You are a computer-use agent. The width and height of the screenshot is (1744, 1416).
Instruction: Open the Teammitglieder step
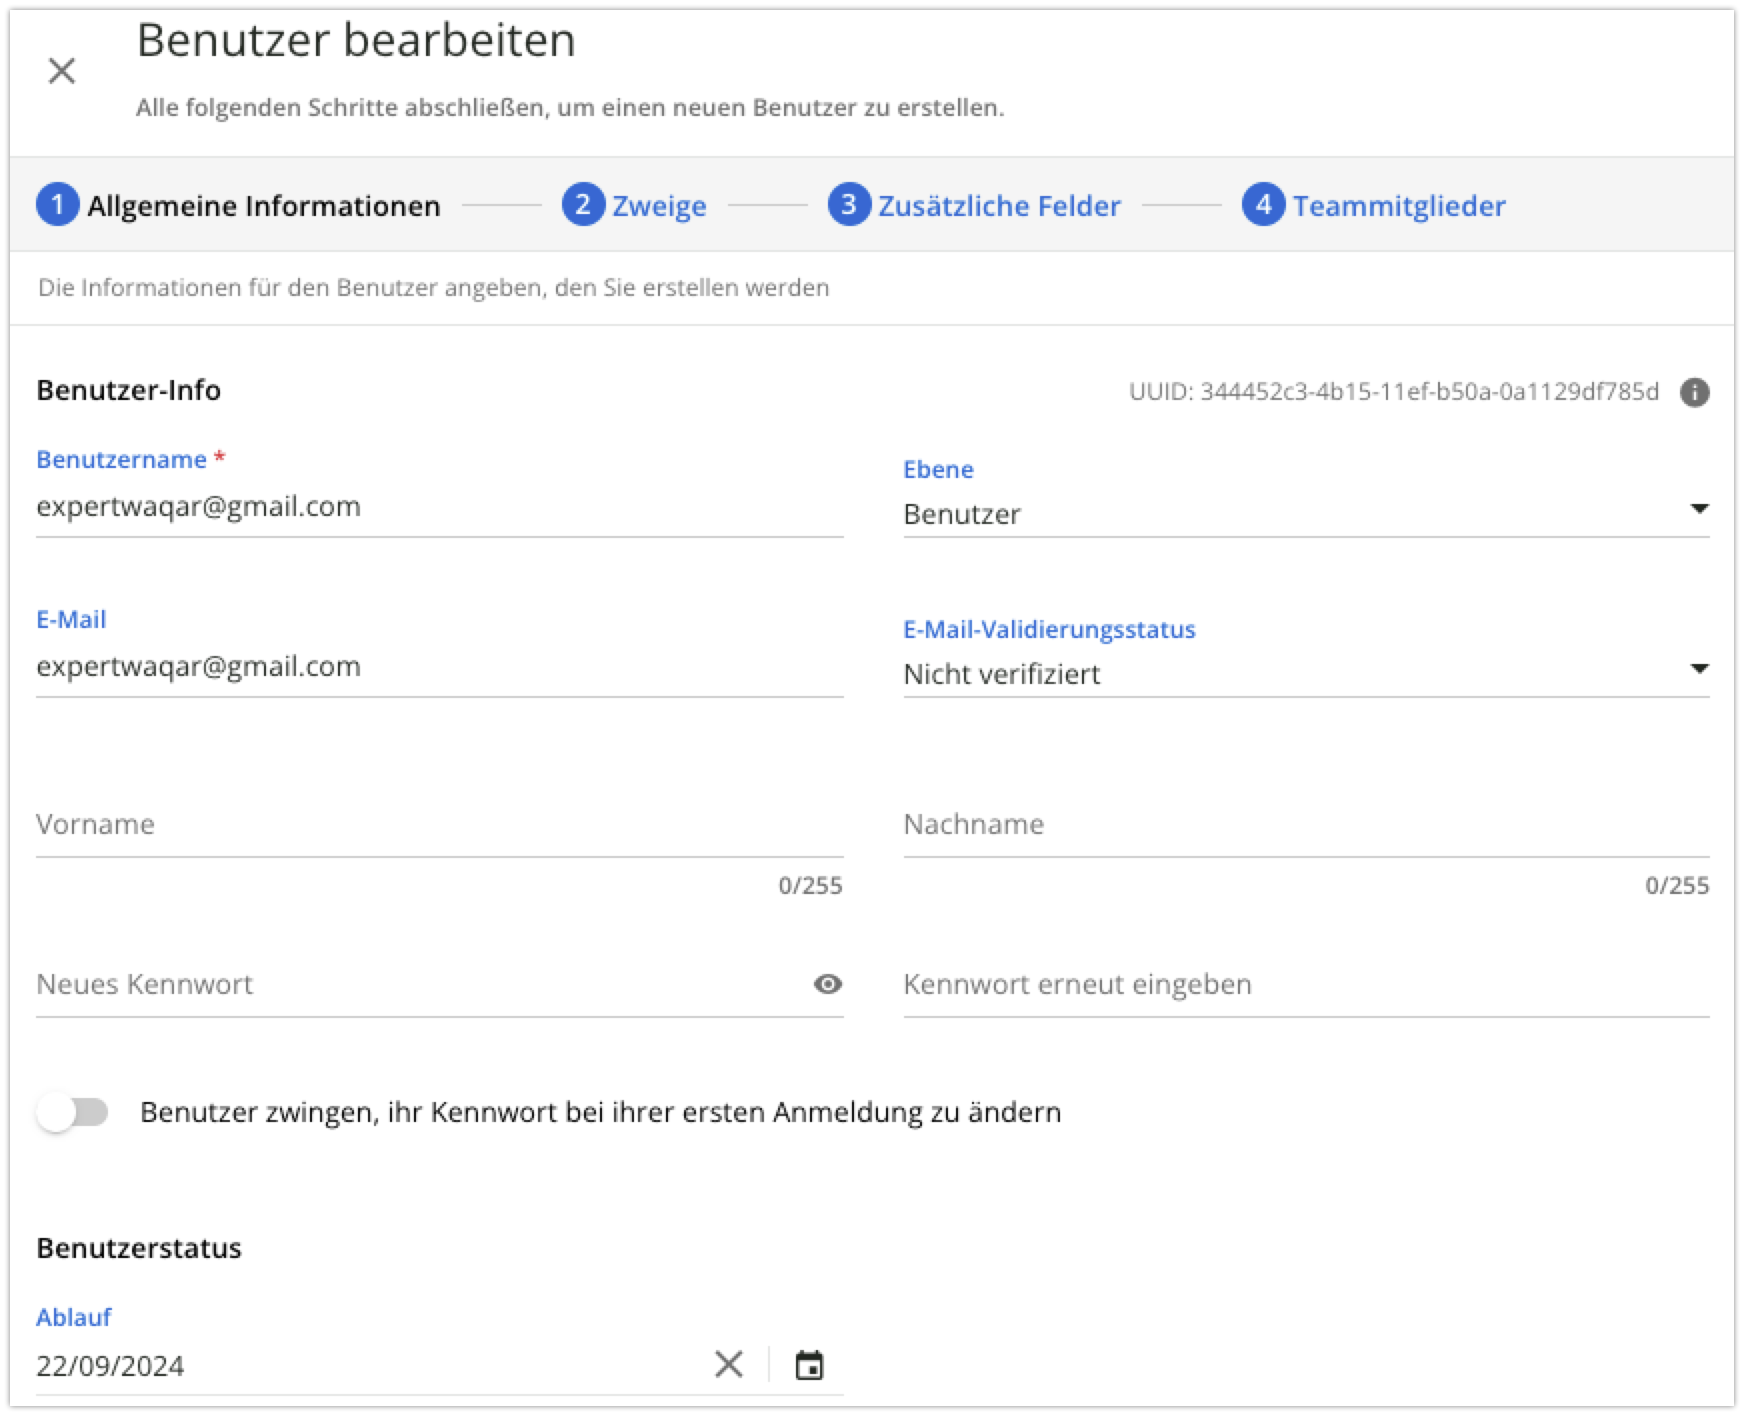pyautogui.click(x=1398, y=206)
